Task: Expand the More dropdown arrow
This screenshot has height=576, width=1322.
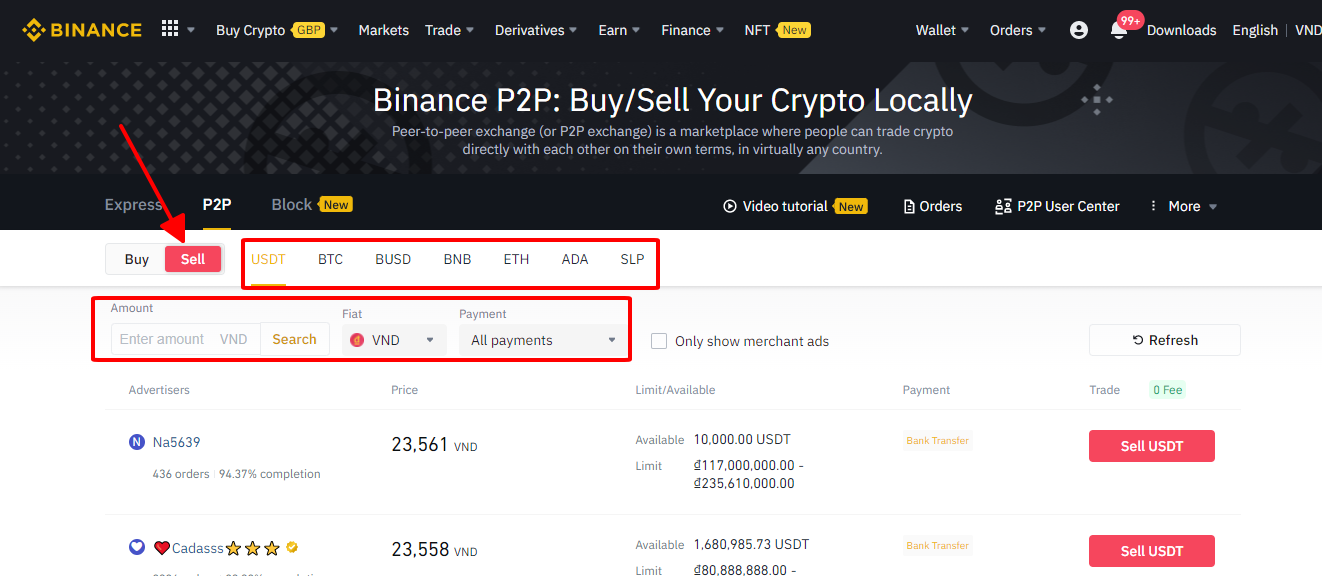Action: coord(1213,207)
